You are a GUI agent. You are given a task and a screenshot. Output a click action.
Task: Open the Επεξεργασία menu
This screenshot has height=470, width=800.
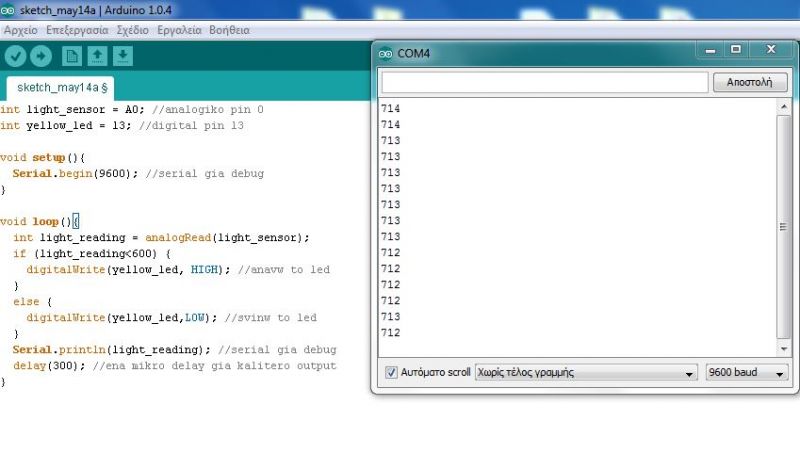[x=77, y=30]
